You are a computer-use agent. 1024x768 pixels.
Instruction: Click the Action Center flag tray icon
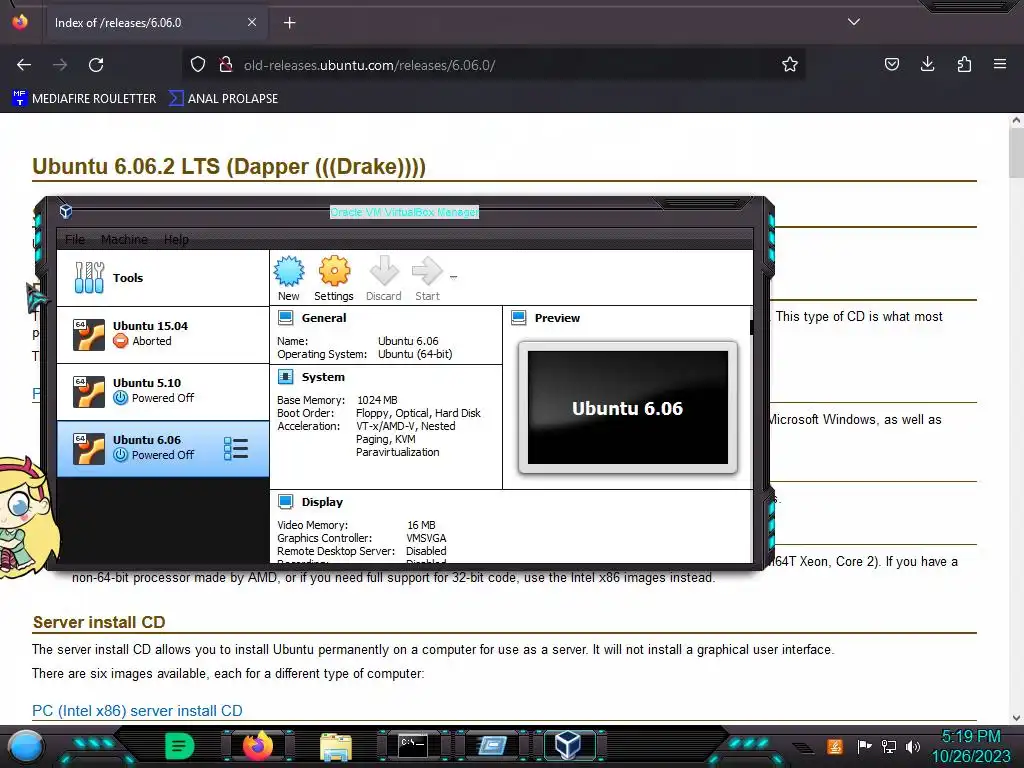[x=864, y=746]
